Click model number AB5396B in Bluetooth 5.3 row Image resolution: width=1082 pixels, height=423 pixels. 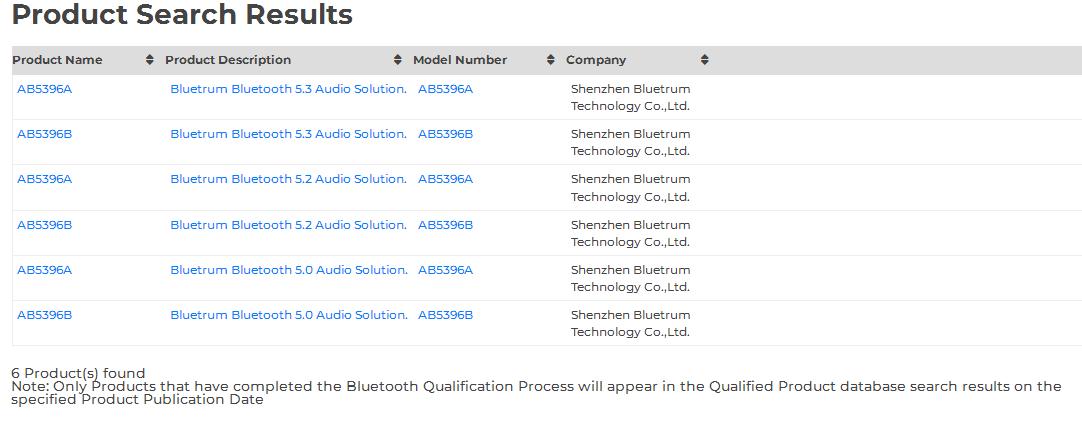click(445, 134)
